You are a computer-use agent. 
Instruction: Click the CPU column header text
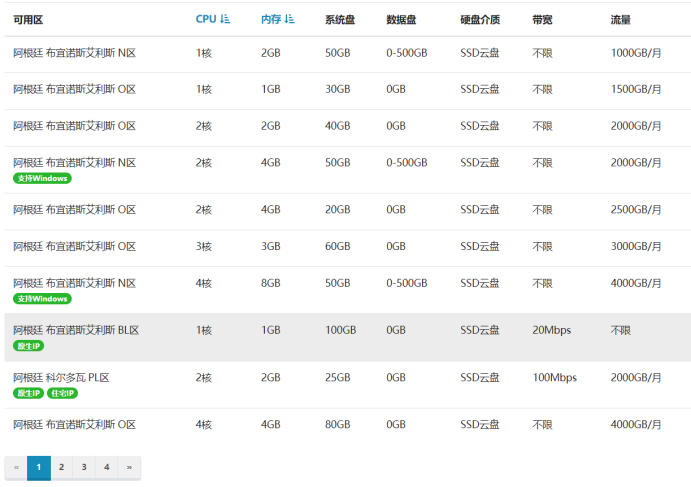coord(206,19)
